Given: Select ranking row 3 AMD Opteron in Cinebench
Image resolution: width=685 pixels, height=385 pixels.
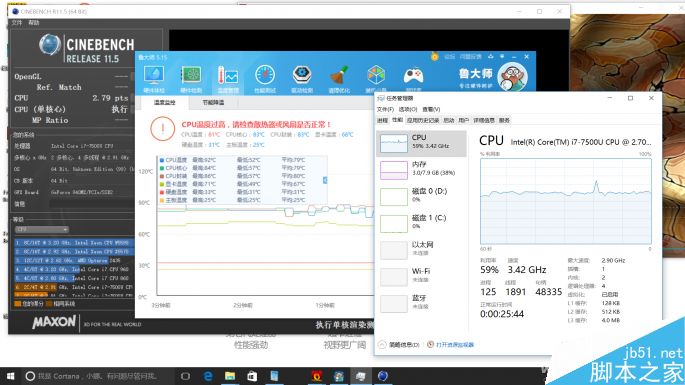Looking at the screenshot, I should pos(74,260).
